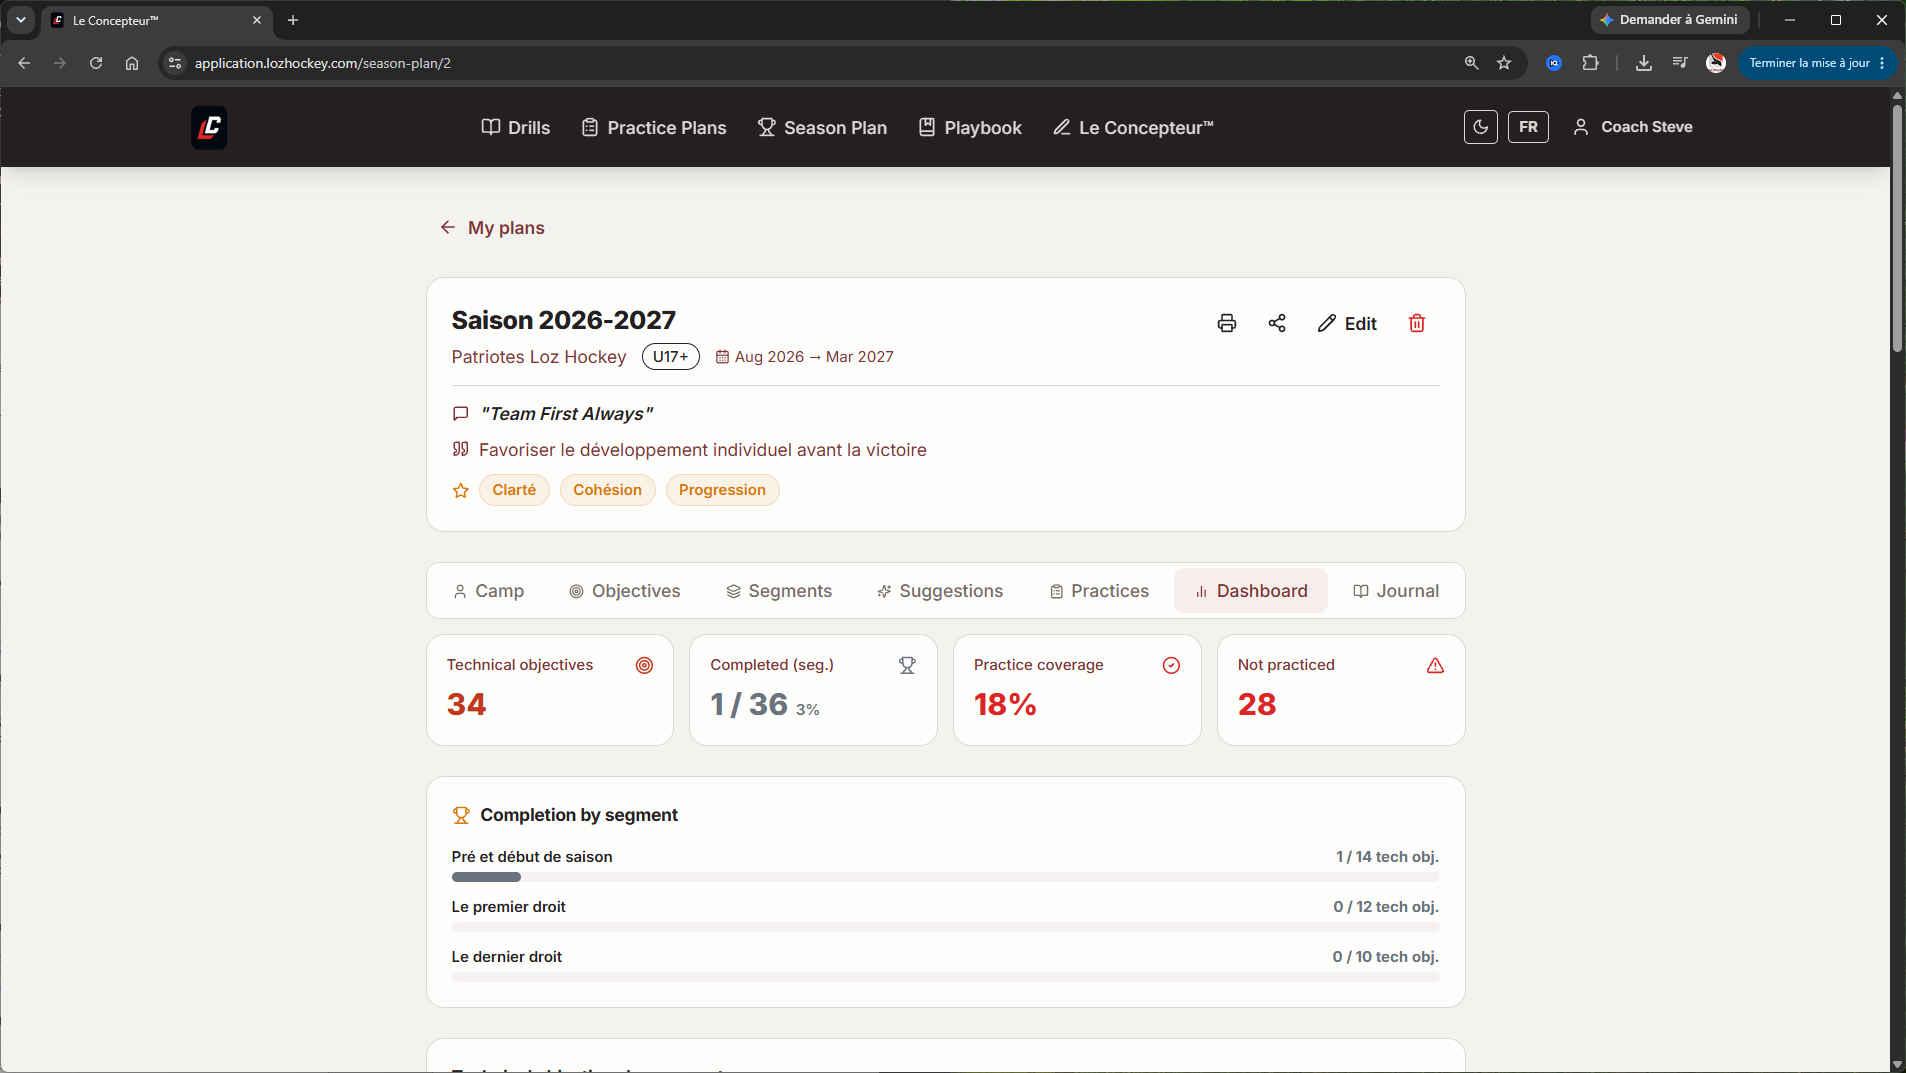Switch to the Segments tab

(x=779, y=591)
